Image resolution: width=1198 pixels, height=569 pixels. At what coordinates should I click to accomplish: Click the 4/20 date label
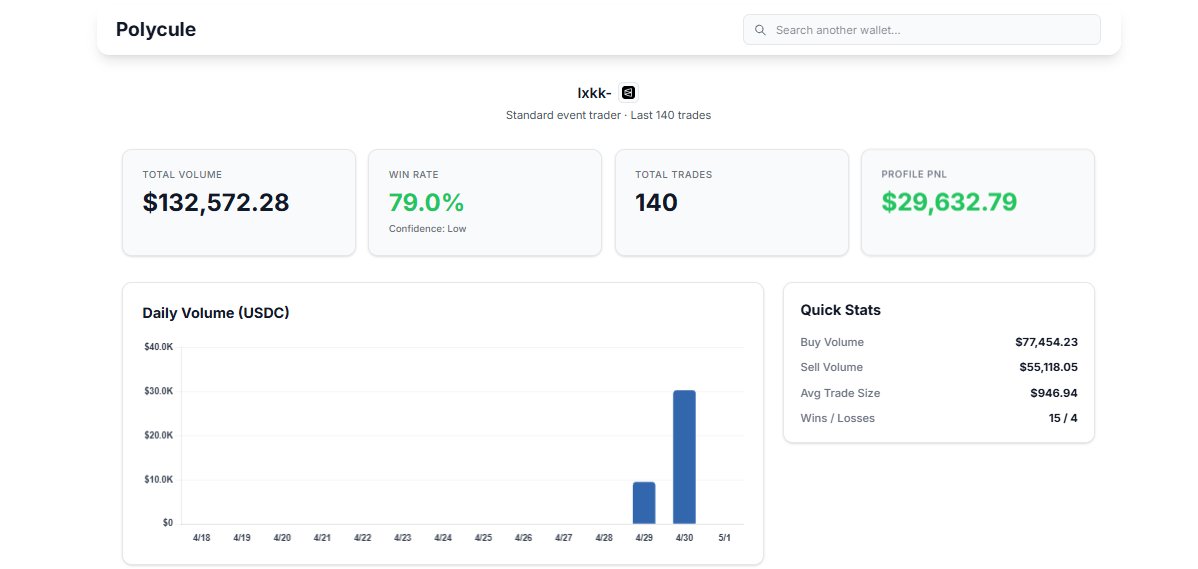282,538
